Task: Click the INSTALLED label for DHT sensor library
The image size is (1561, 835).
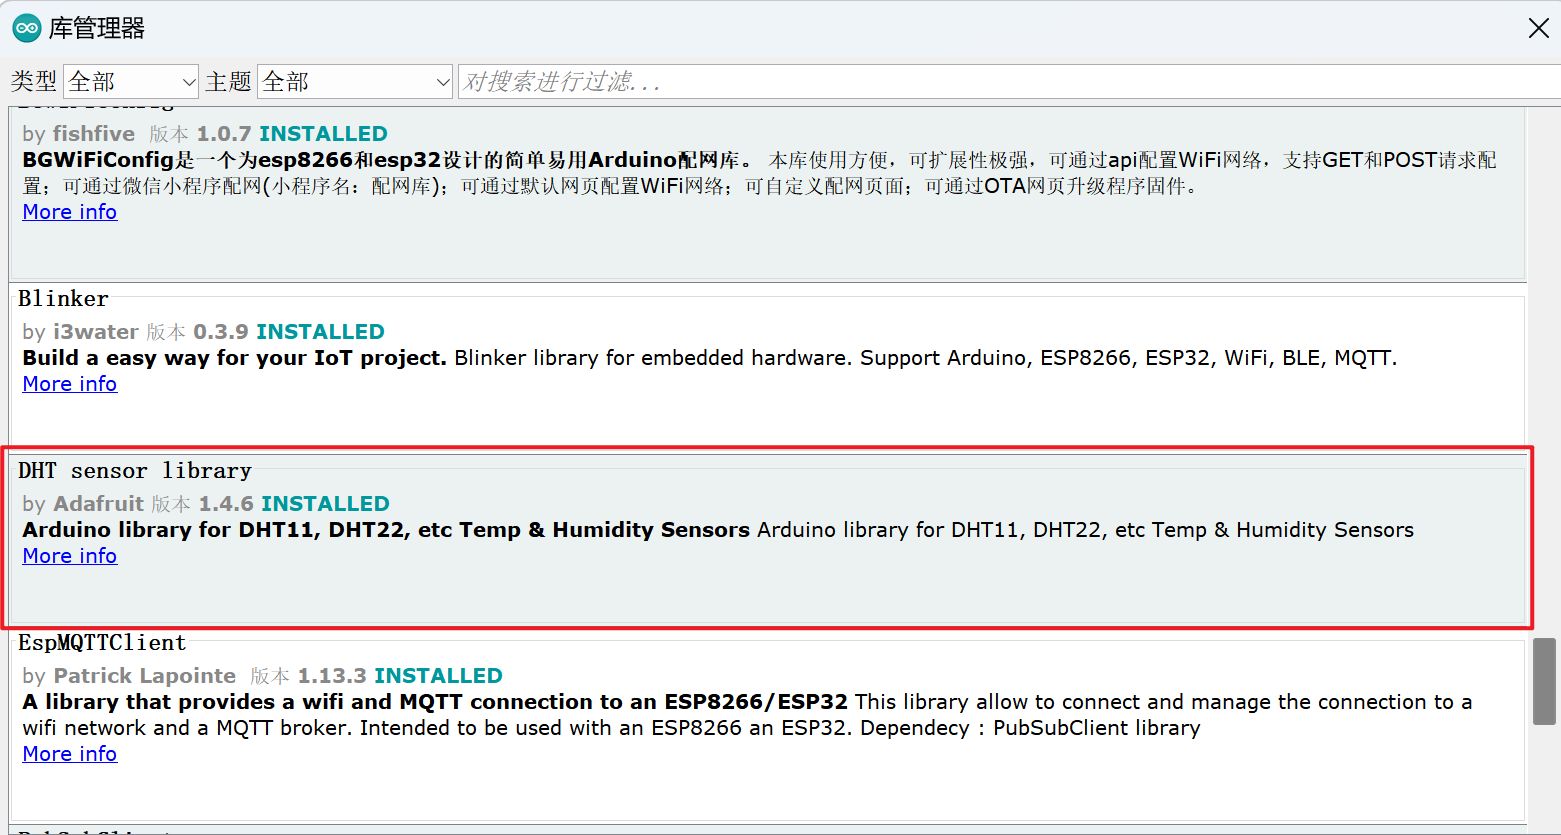Action: 325,503
